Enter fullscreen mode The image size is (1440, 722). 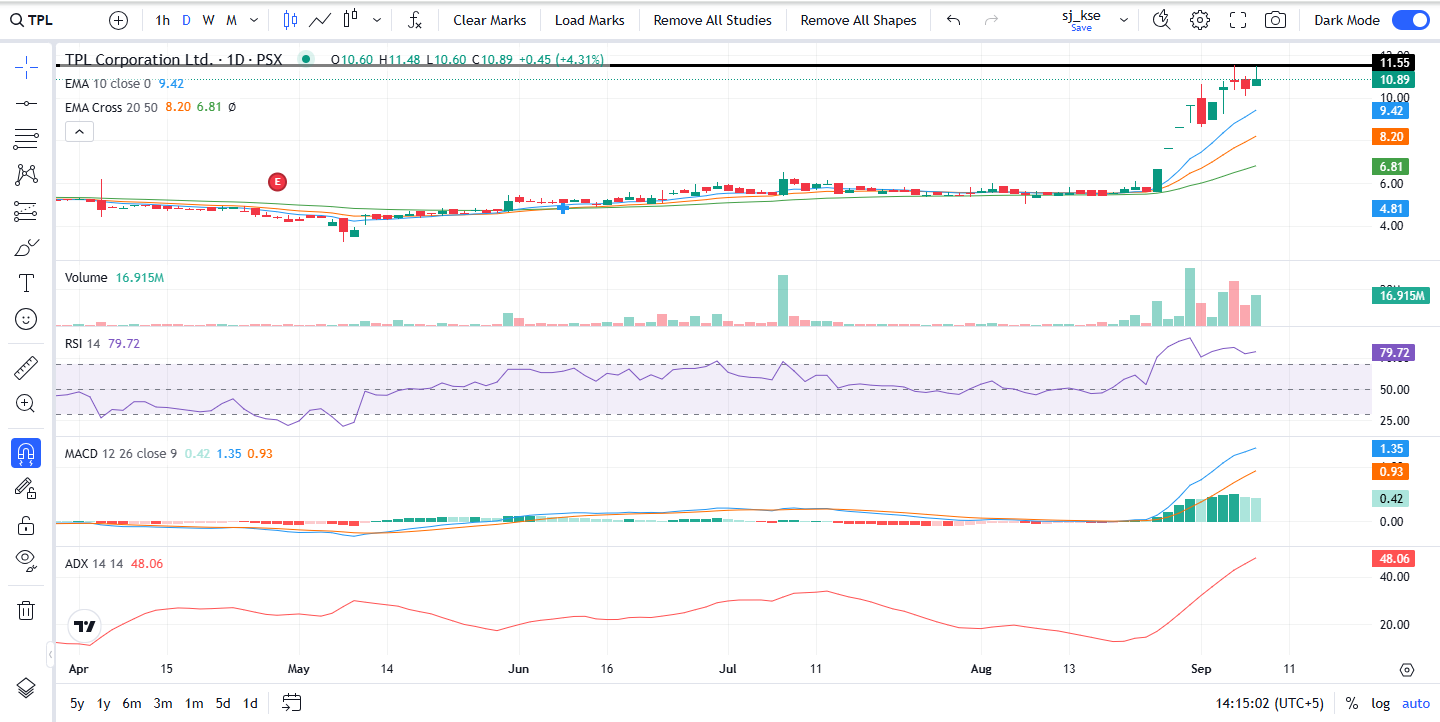point(1237,20)
